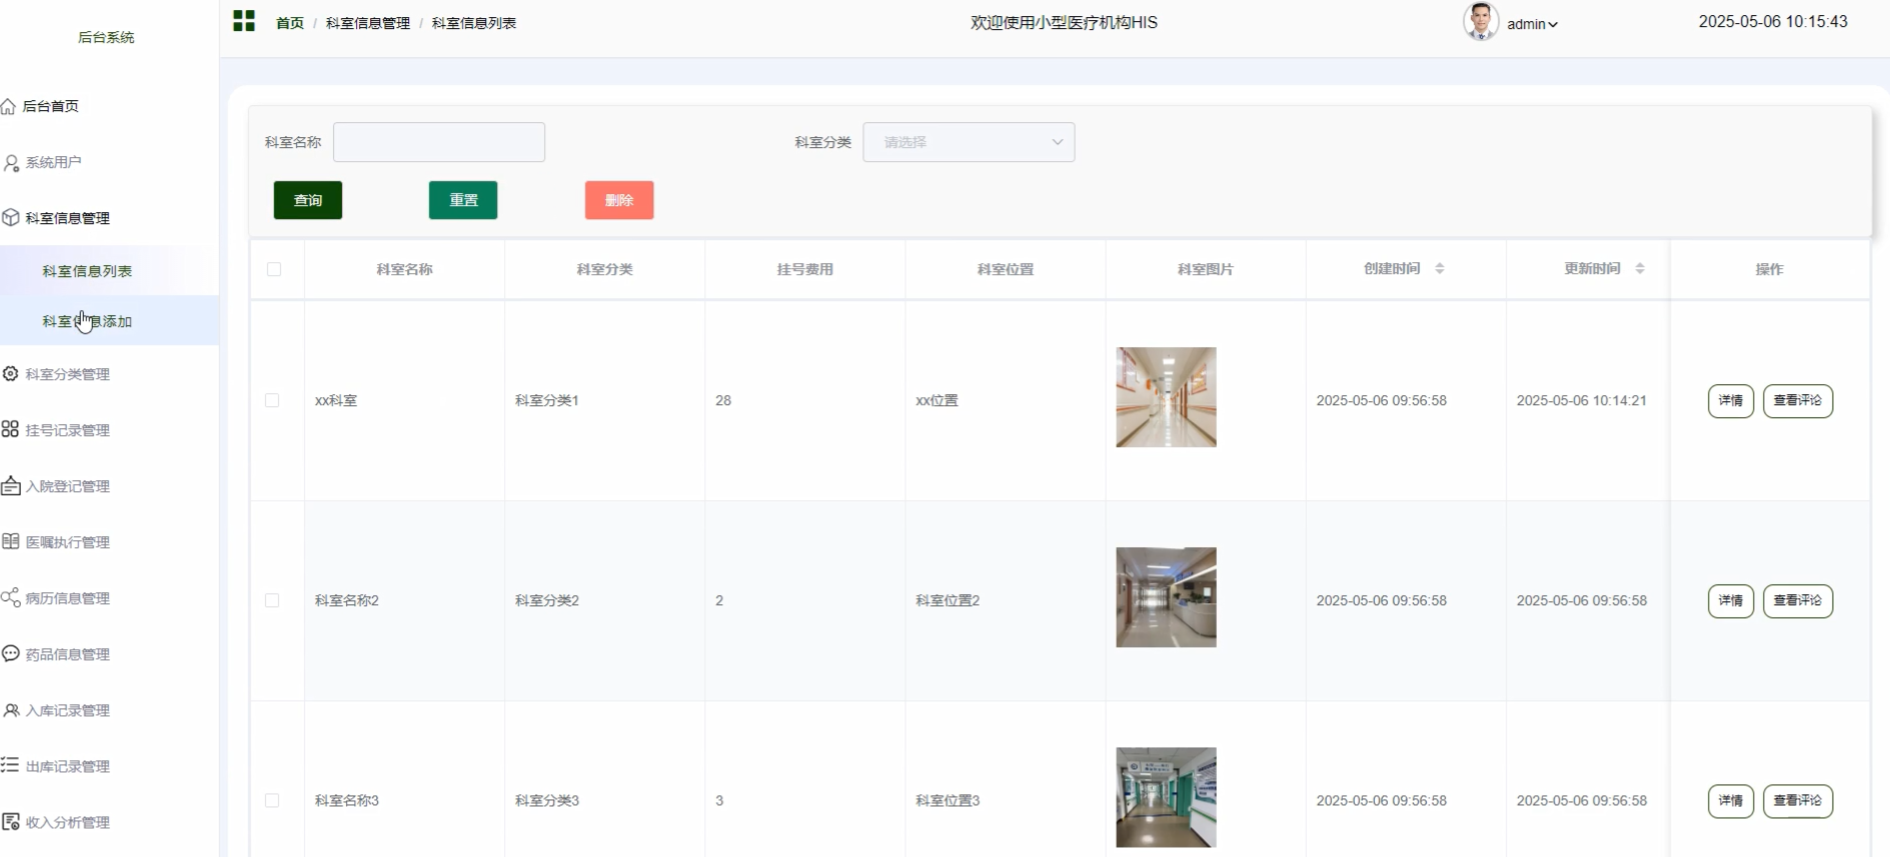Screen dimensions: 1890x857
Task: Open the 科室名称3 hallway thumbnail image
Action: (x=1166, y=797)
